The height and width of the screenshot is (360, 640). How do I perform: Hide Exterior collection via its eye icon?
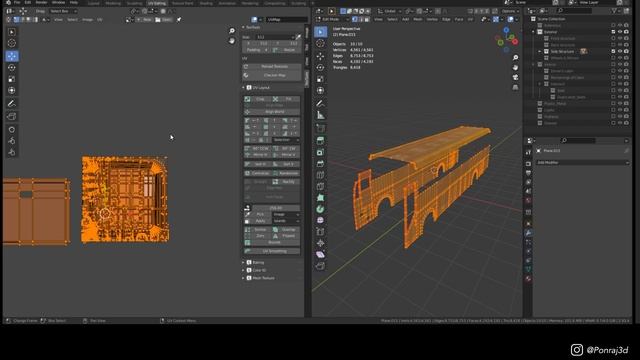pos(620,32)
